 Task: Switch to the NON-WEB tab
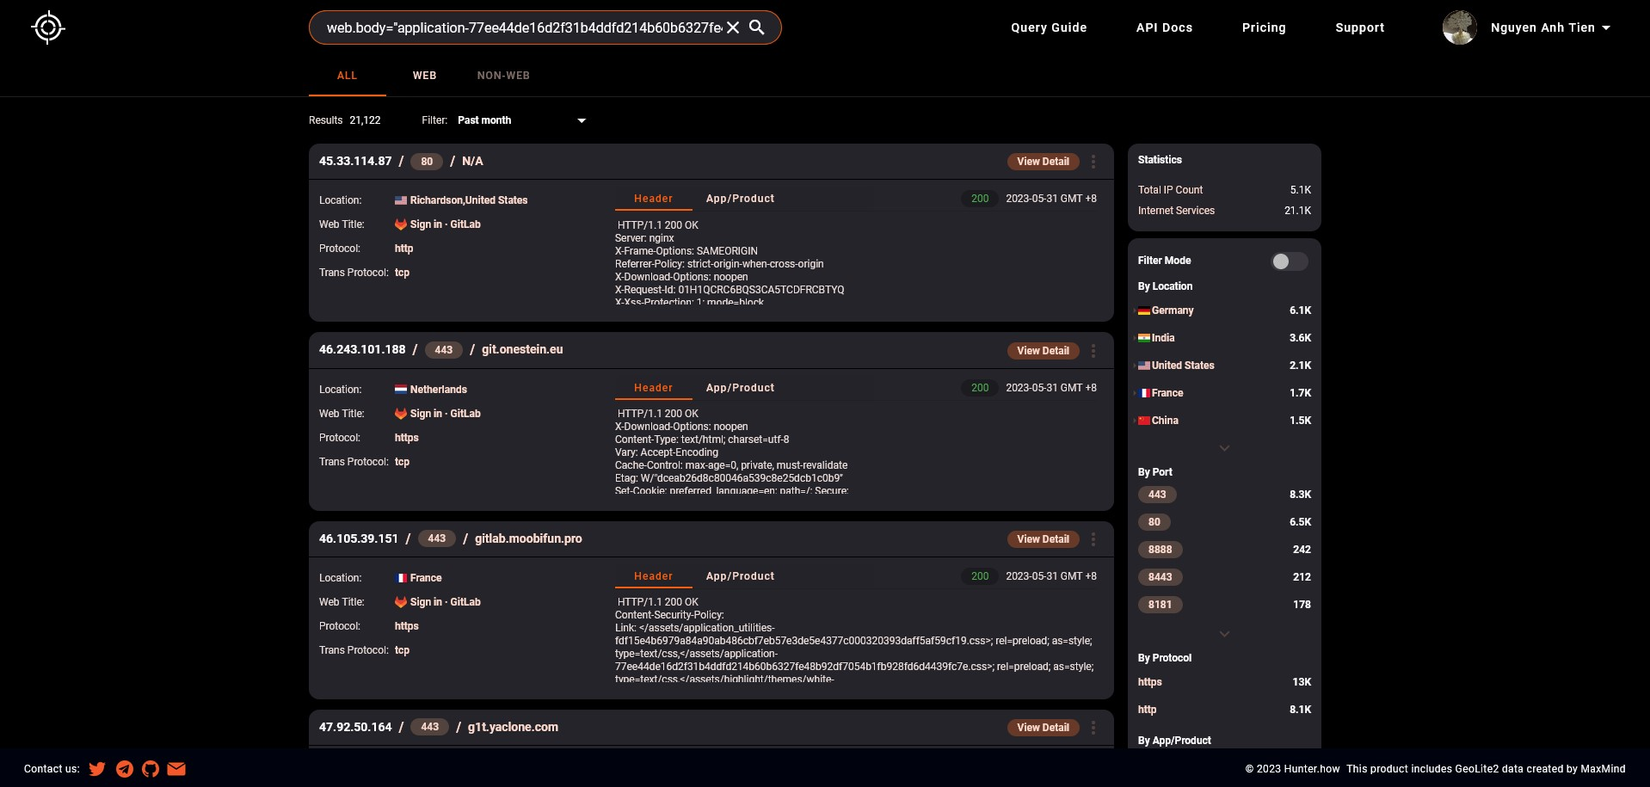click(503, 76)
